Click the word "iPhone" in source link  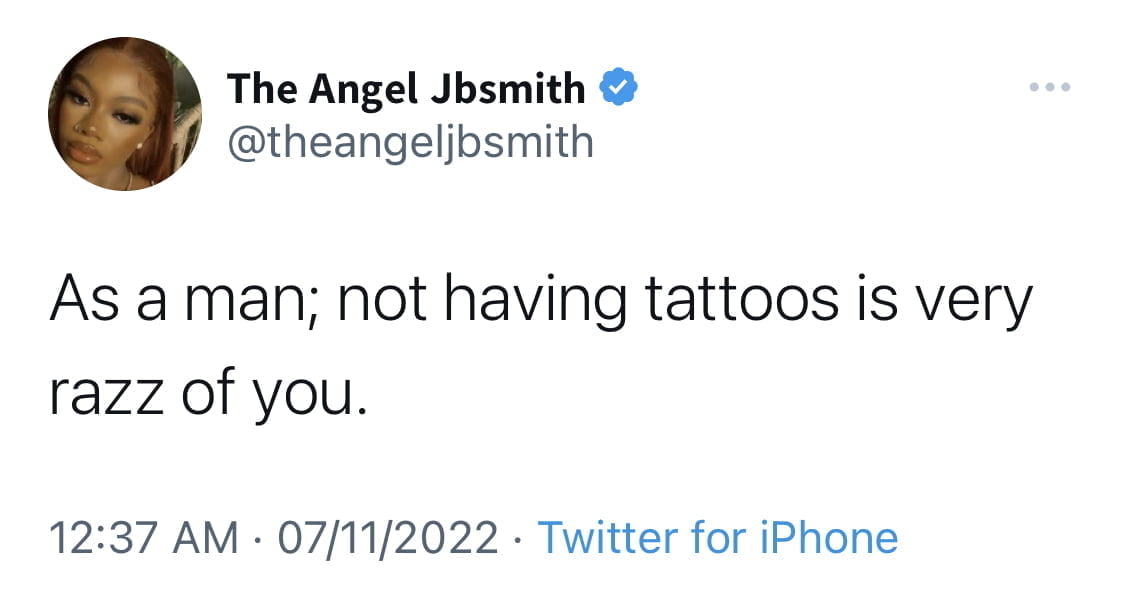coord(829,537)
